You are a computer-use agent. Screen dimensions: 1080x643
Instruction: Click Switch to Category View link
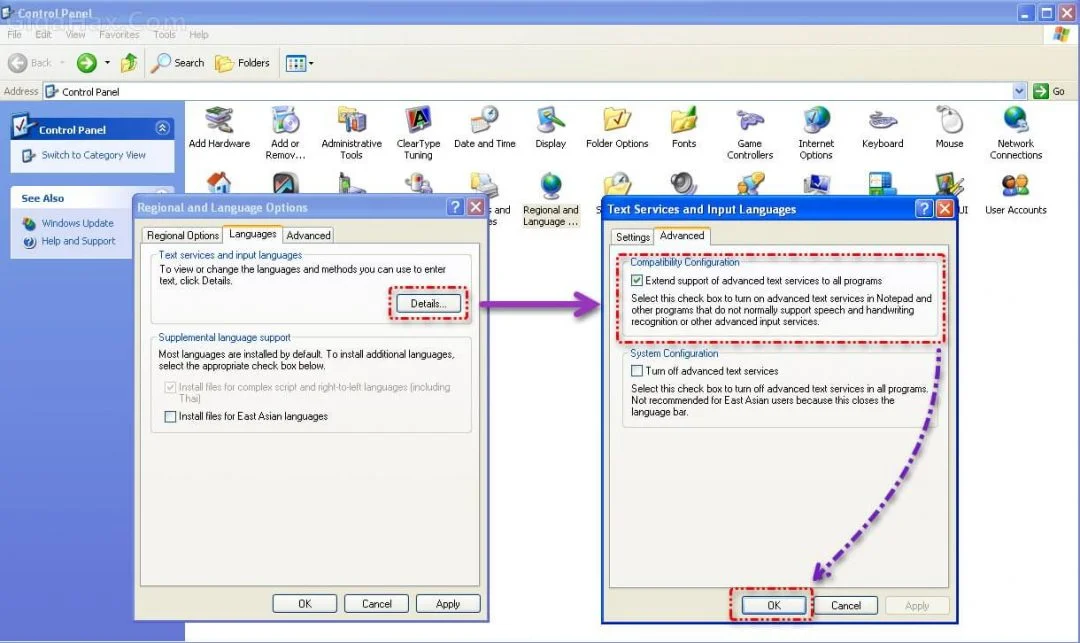(93, 155)
